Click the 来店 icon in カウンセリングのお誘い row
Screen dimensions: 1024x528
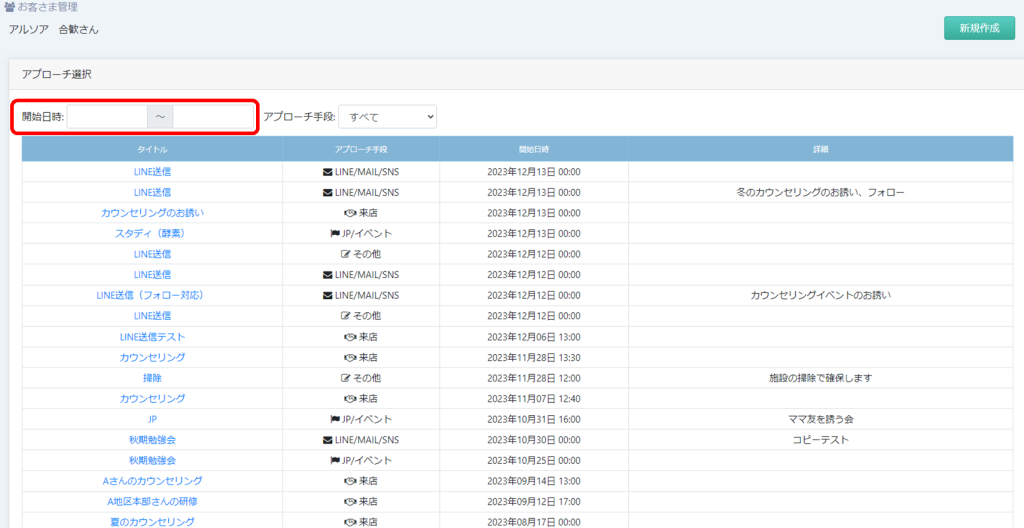point(349,213)
